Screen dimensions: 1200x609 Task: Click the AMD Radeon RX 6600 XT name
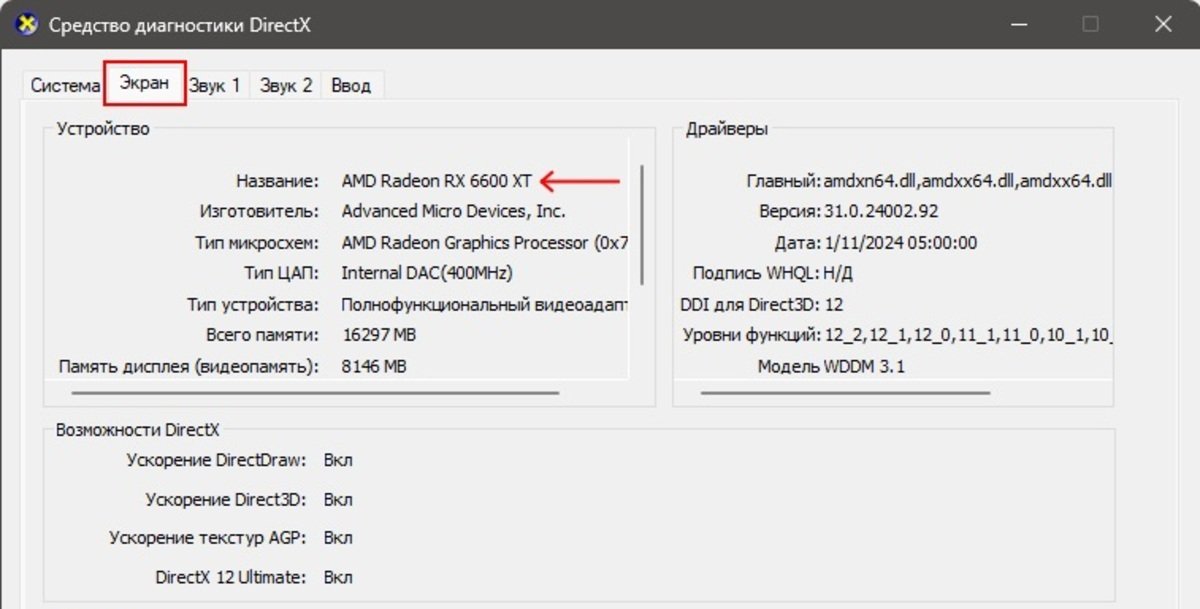pyautogui.click(x=437, y=181)
